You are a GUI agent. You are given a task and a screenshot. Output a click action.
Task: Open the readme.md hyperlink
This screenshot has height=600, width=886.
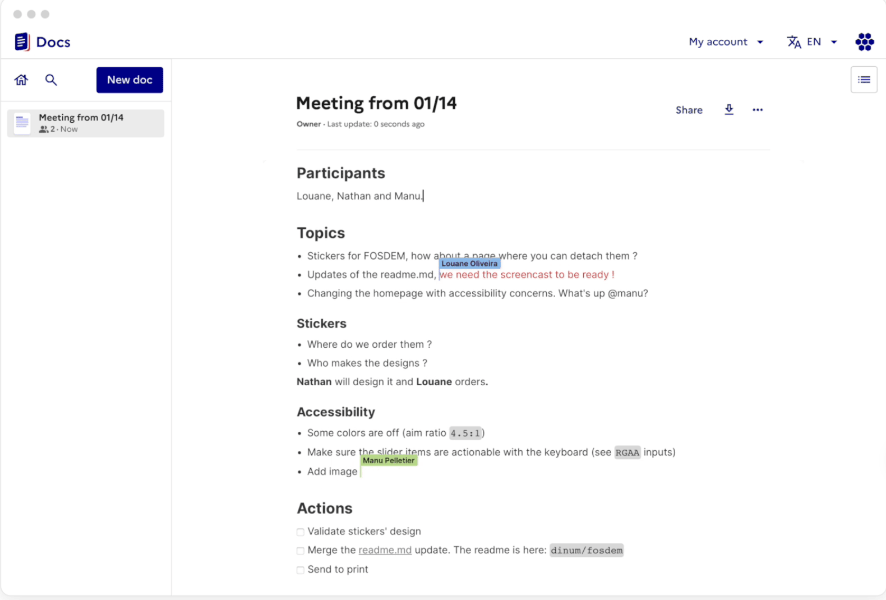385,550
